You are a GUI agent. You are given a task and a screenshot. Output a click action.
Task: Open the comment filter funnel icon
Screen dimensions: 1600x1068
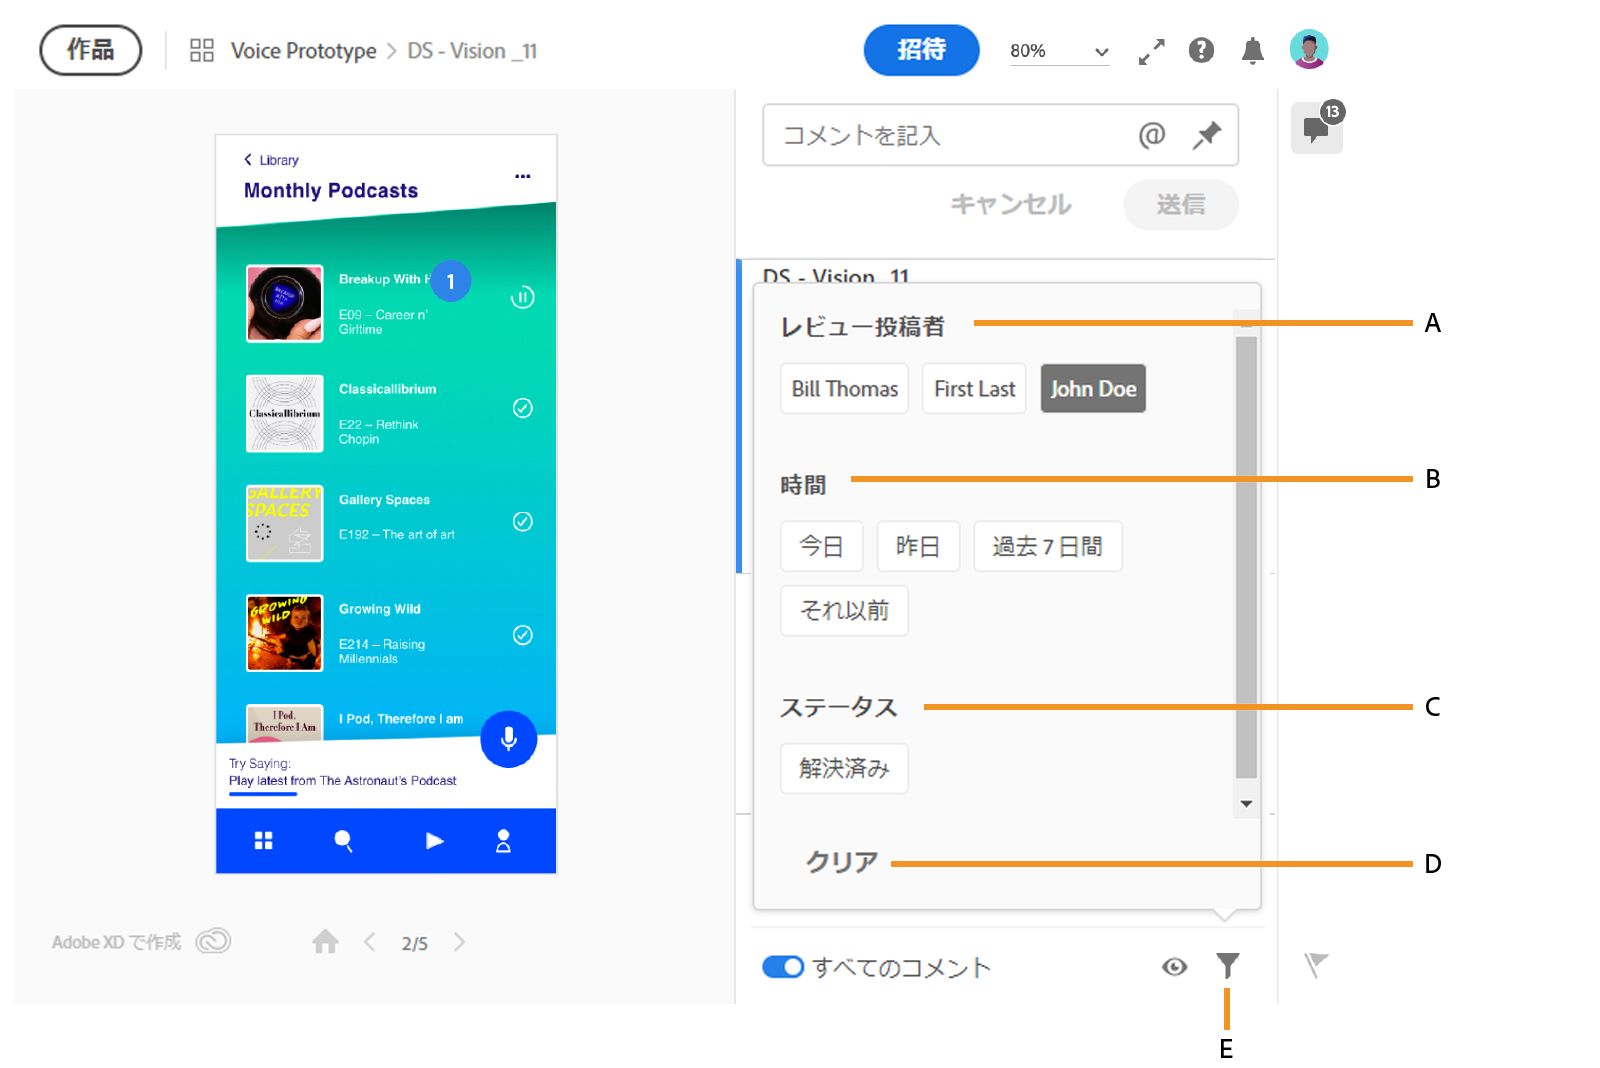tap(1227, 966)
